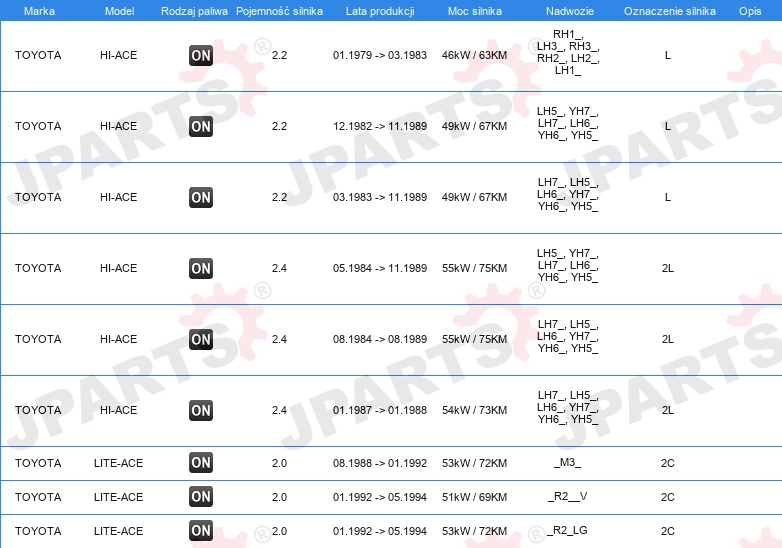Viewport: 782px width, 548px height.
Task: Click engine code 2C in the _M3_ row
Action: pyautogui.click(x=668, y=463)
